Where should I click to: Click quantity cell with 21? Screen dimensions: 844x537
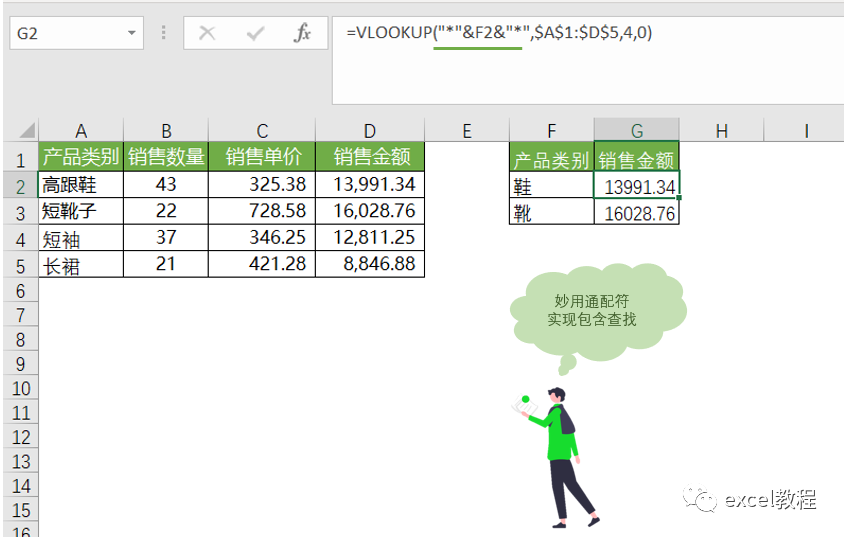(x=166, y=264)
